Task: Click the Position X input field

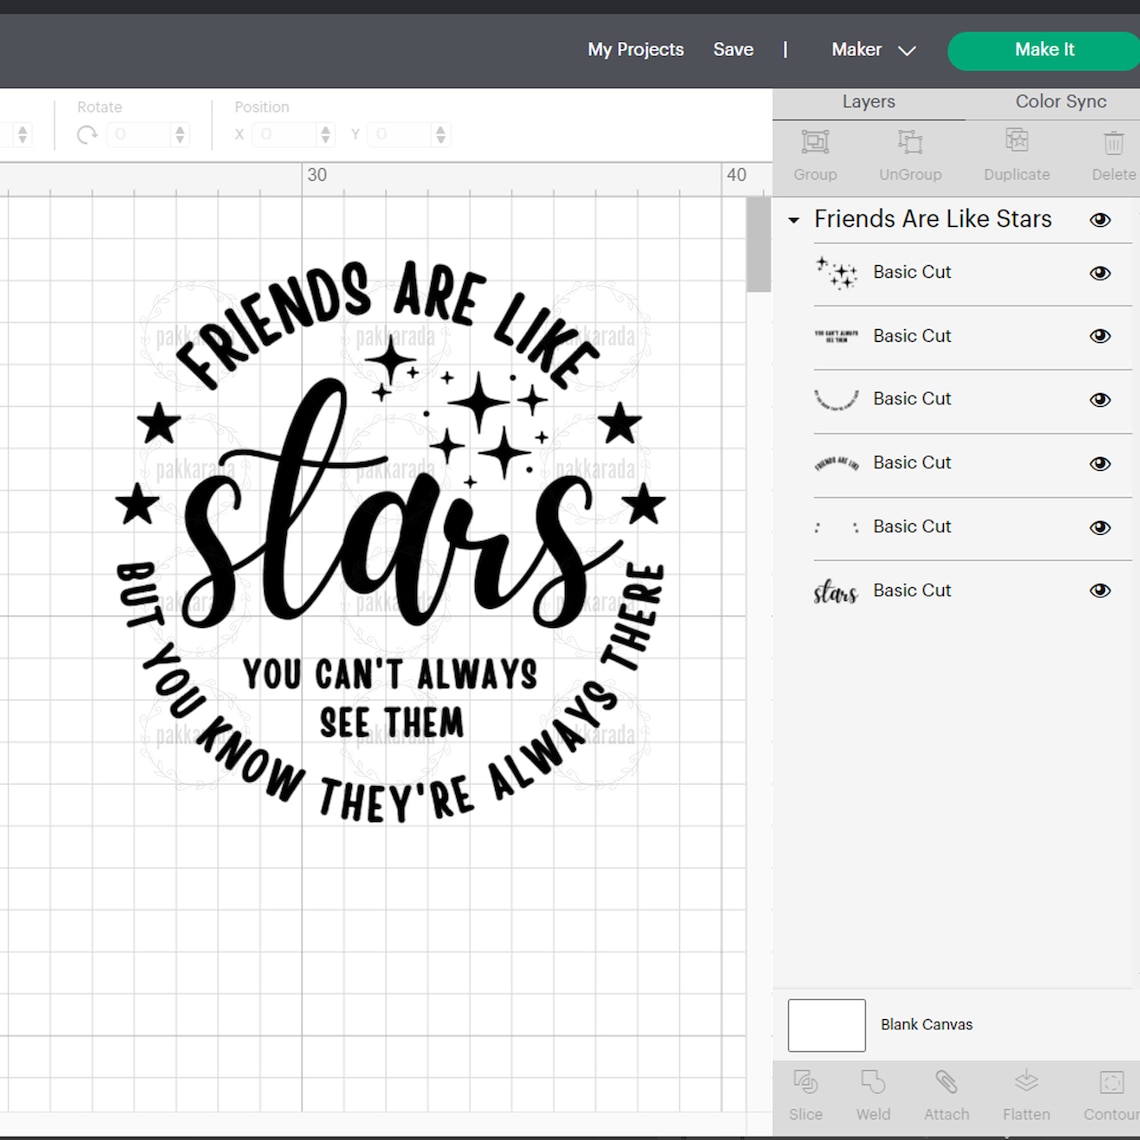Action: point(288,133)
